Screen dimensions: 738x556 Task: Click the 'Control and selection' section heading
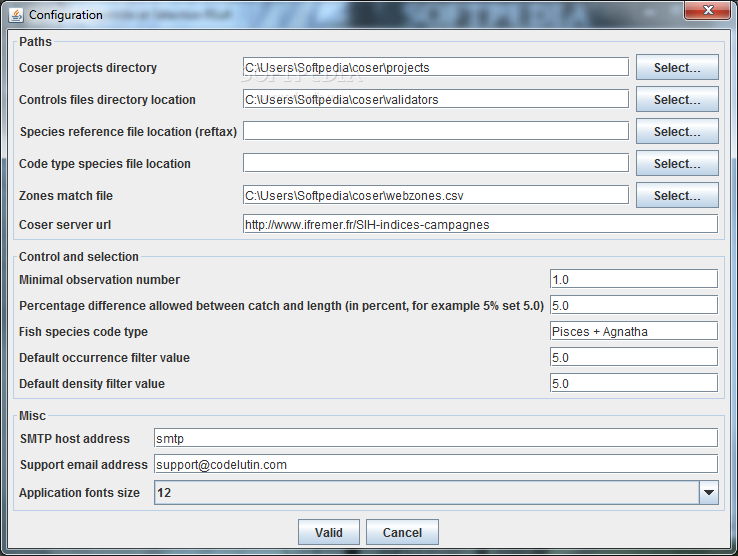79,257
